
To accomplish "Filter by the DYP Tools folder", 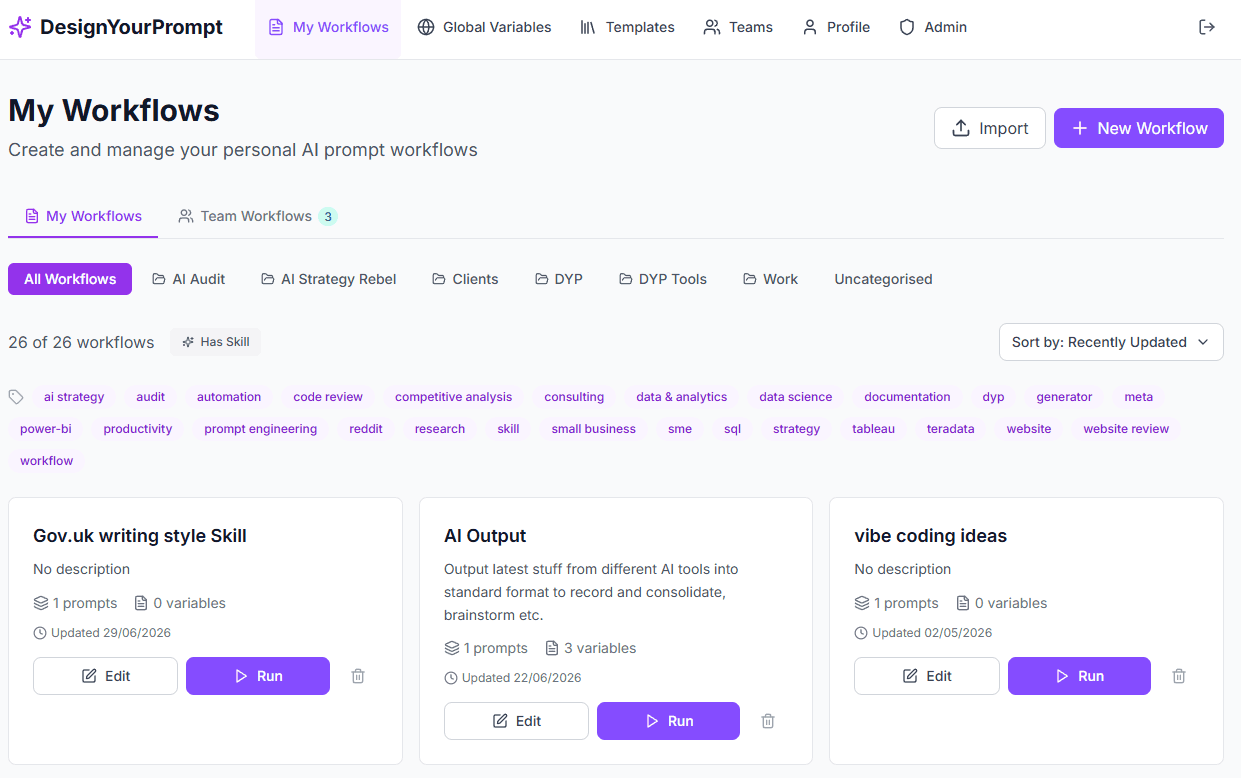I will (x=663, y=279).
